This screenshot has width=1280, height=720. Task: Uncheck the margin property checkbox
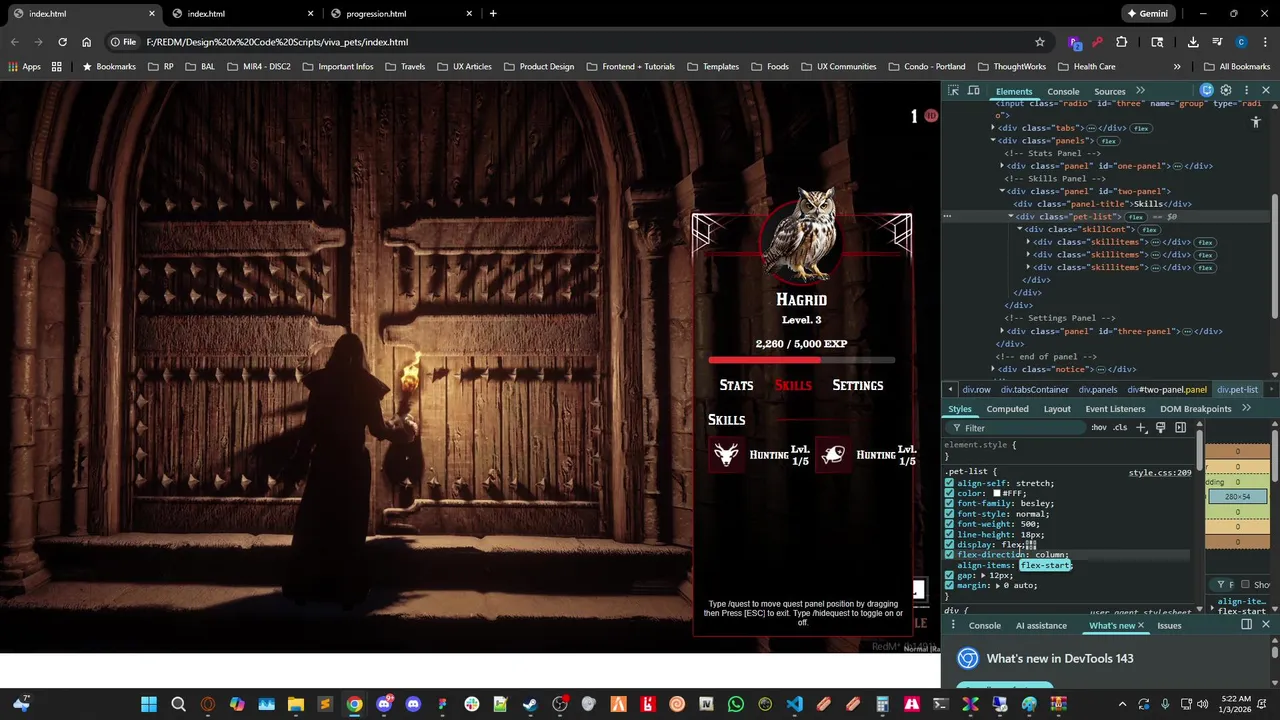point(949,585)
